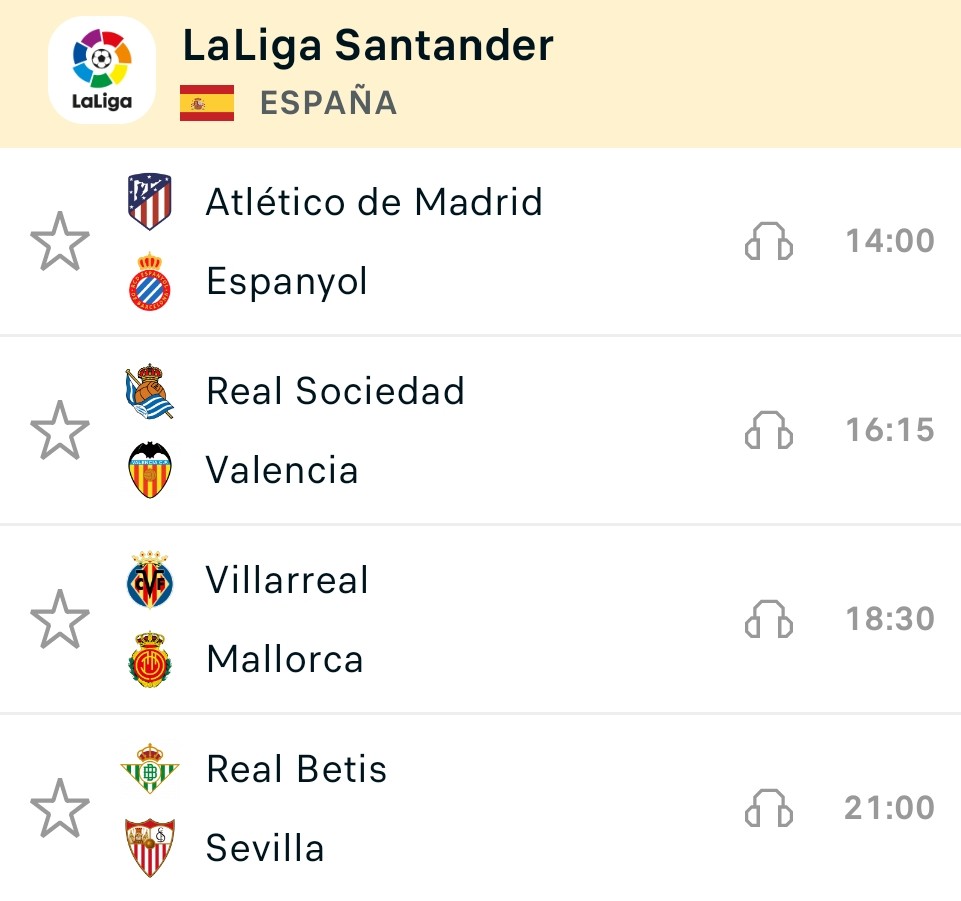
Task: Open Real Sociedad team name
Action: coord(335,390)
